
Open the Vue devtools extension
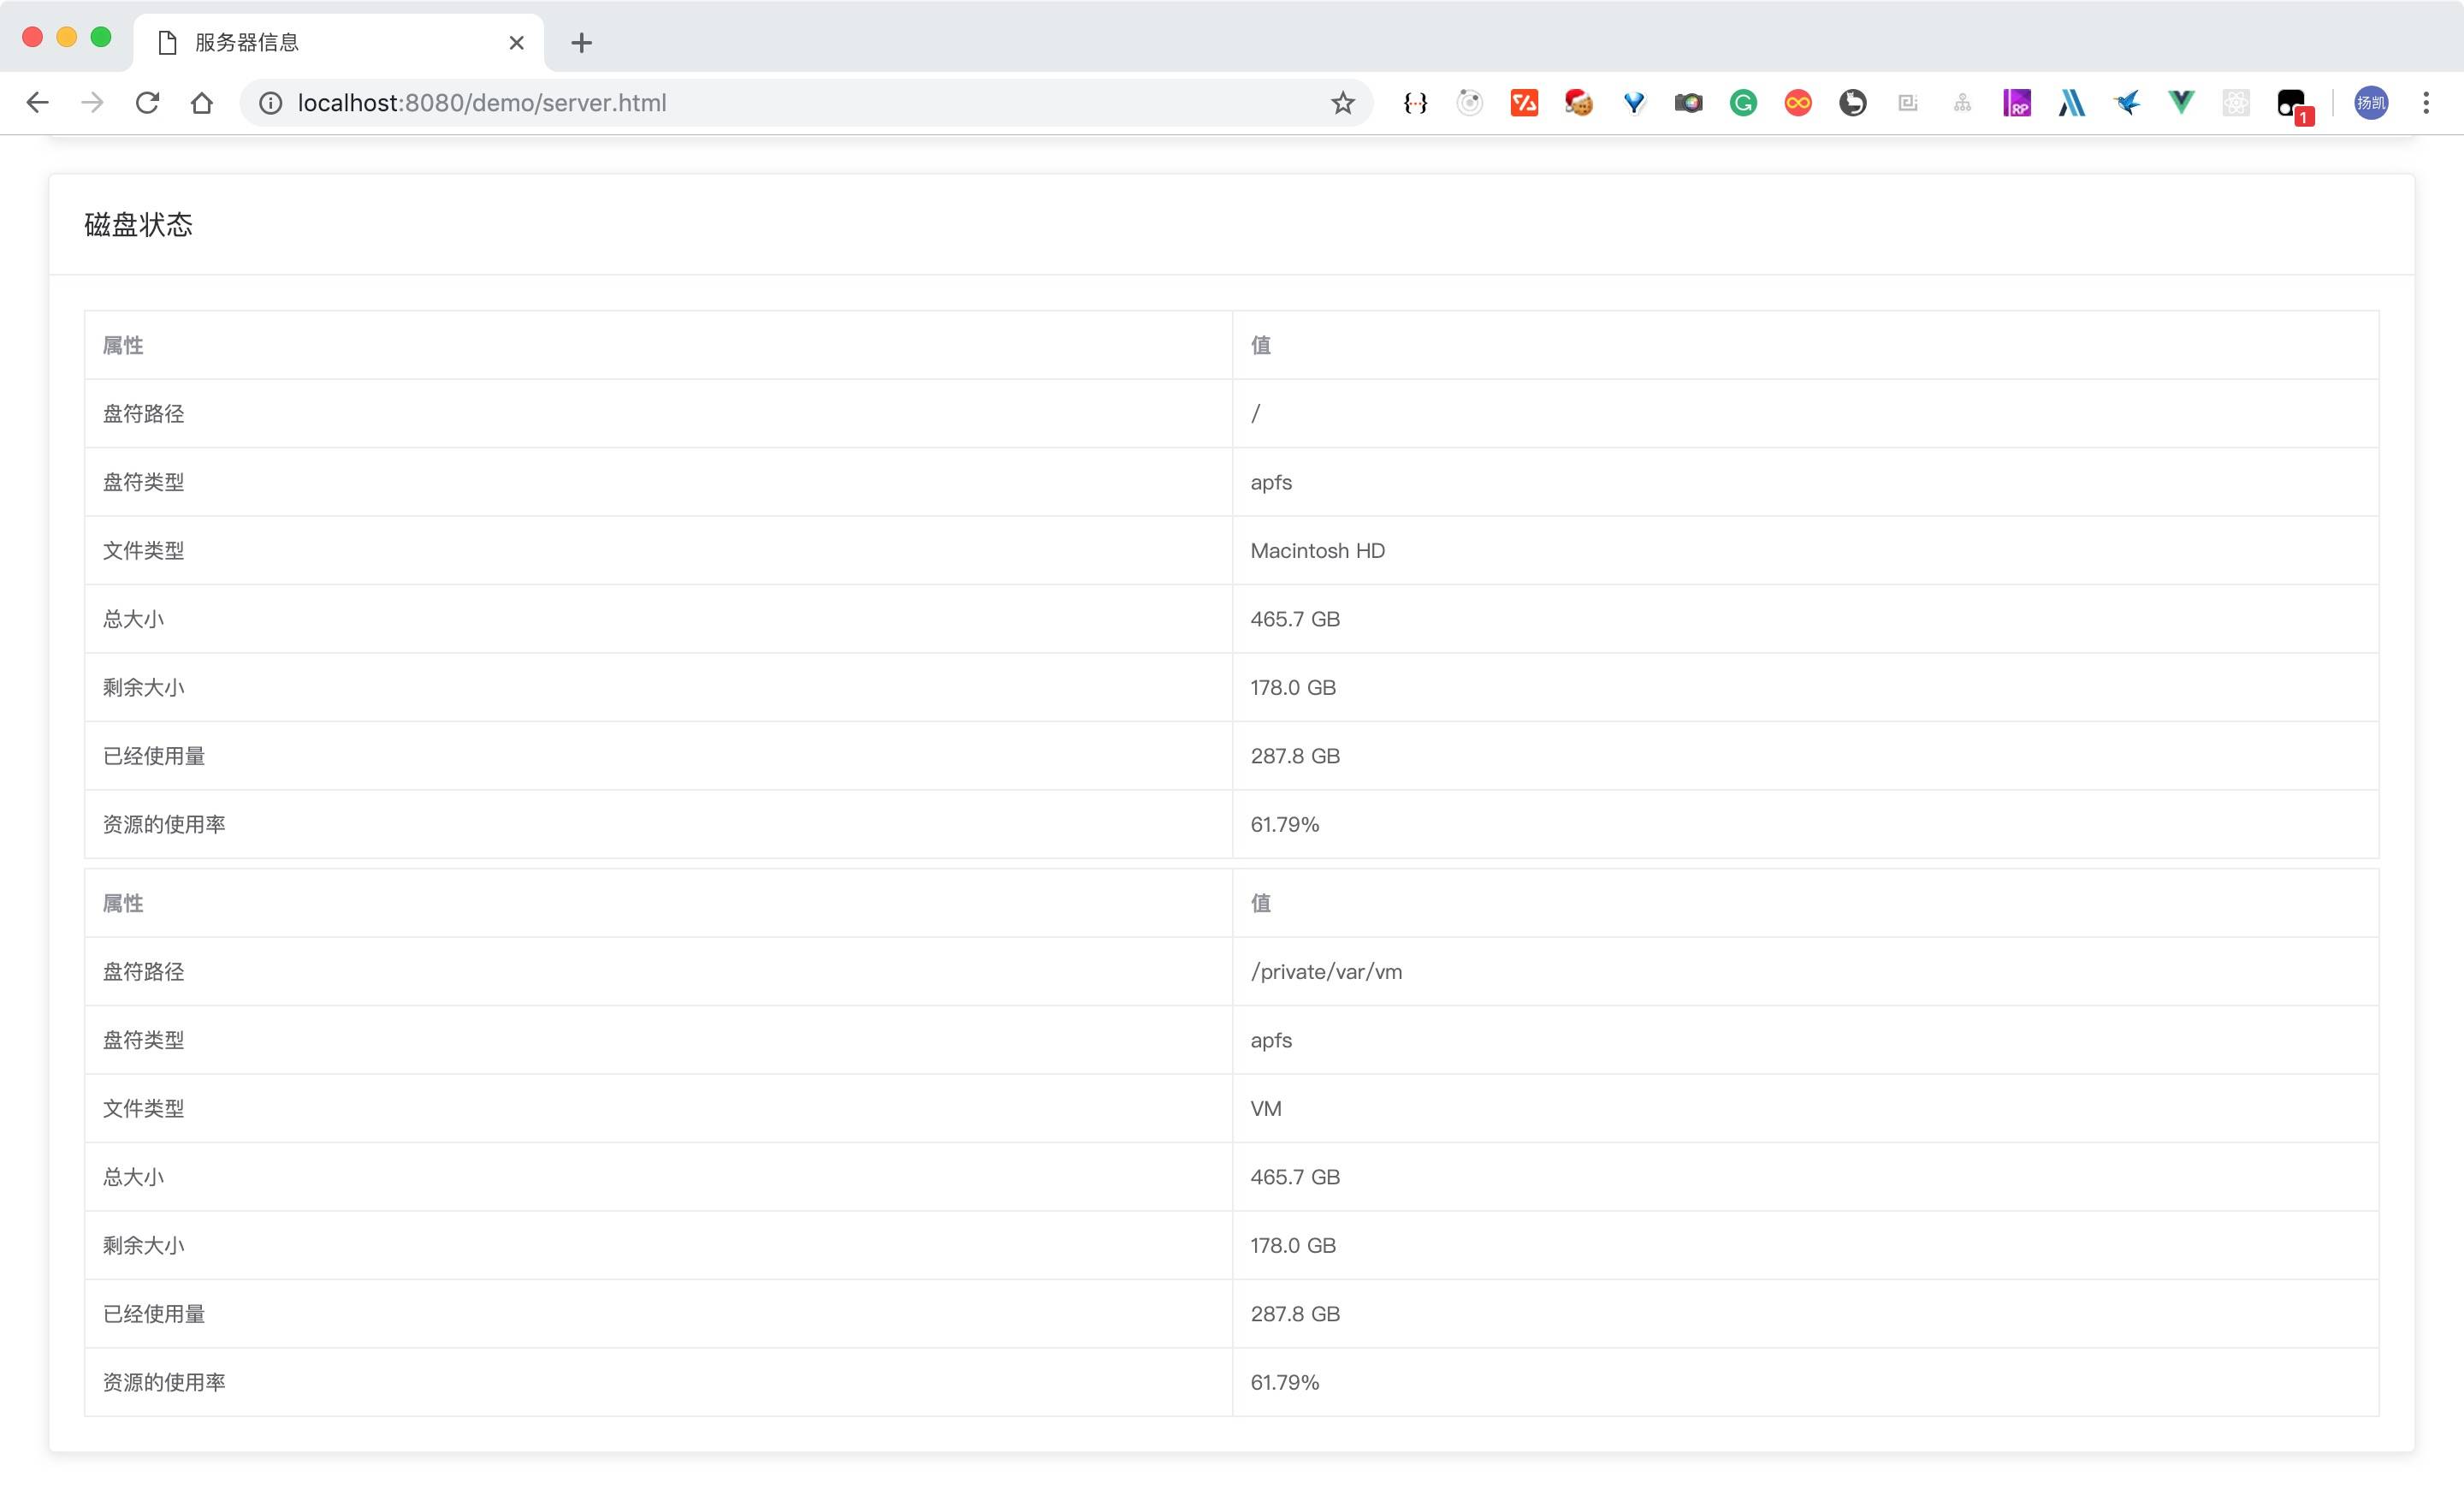(2181, 103)
